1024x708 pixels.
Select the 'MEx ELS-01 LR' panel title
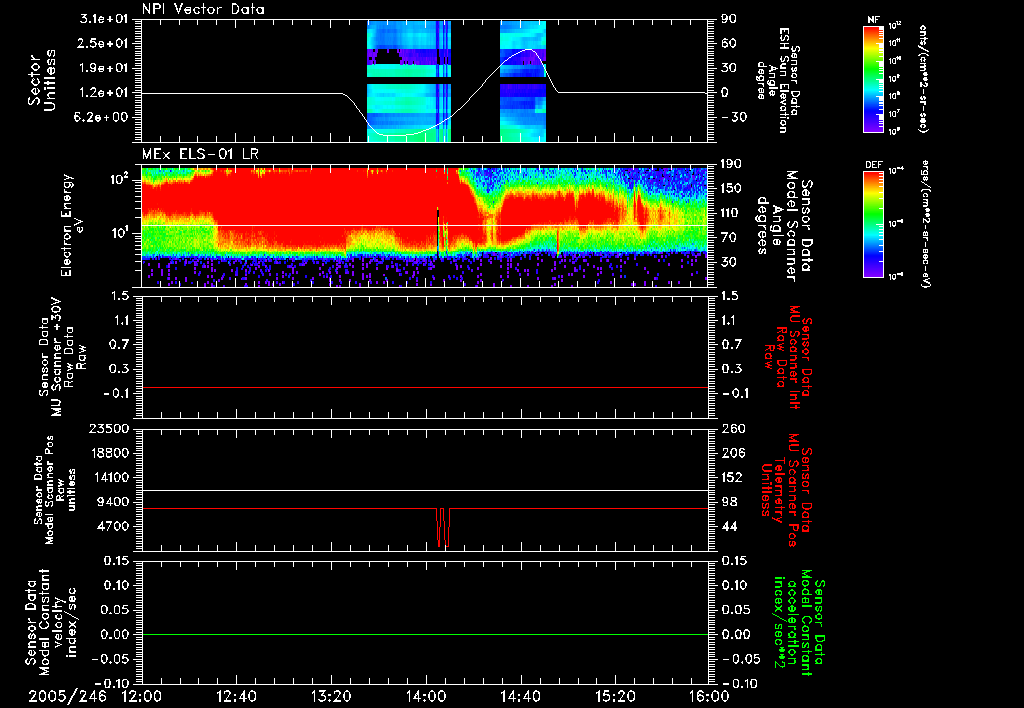200,154
